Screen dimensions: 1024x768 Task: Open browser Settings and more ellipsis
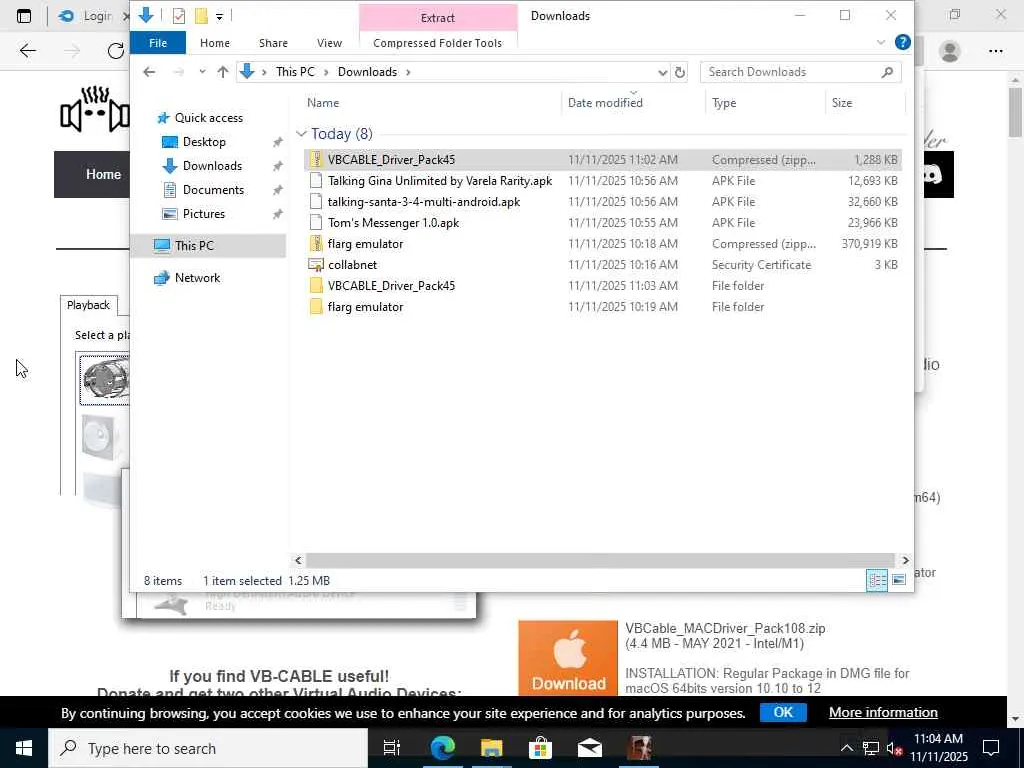point(995,51)
